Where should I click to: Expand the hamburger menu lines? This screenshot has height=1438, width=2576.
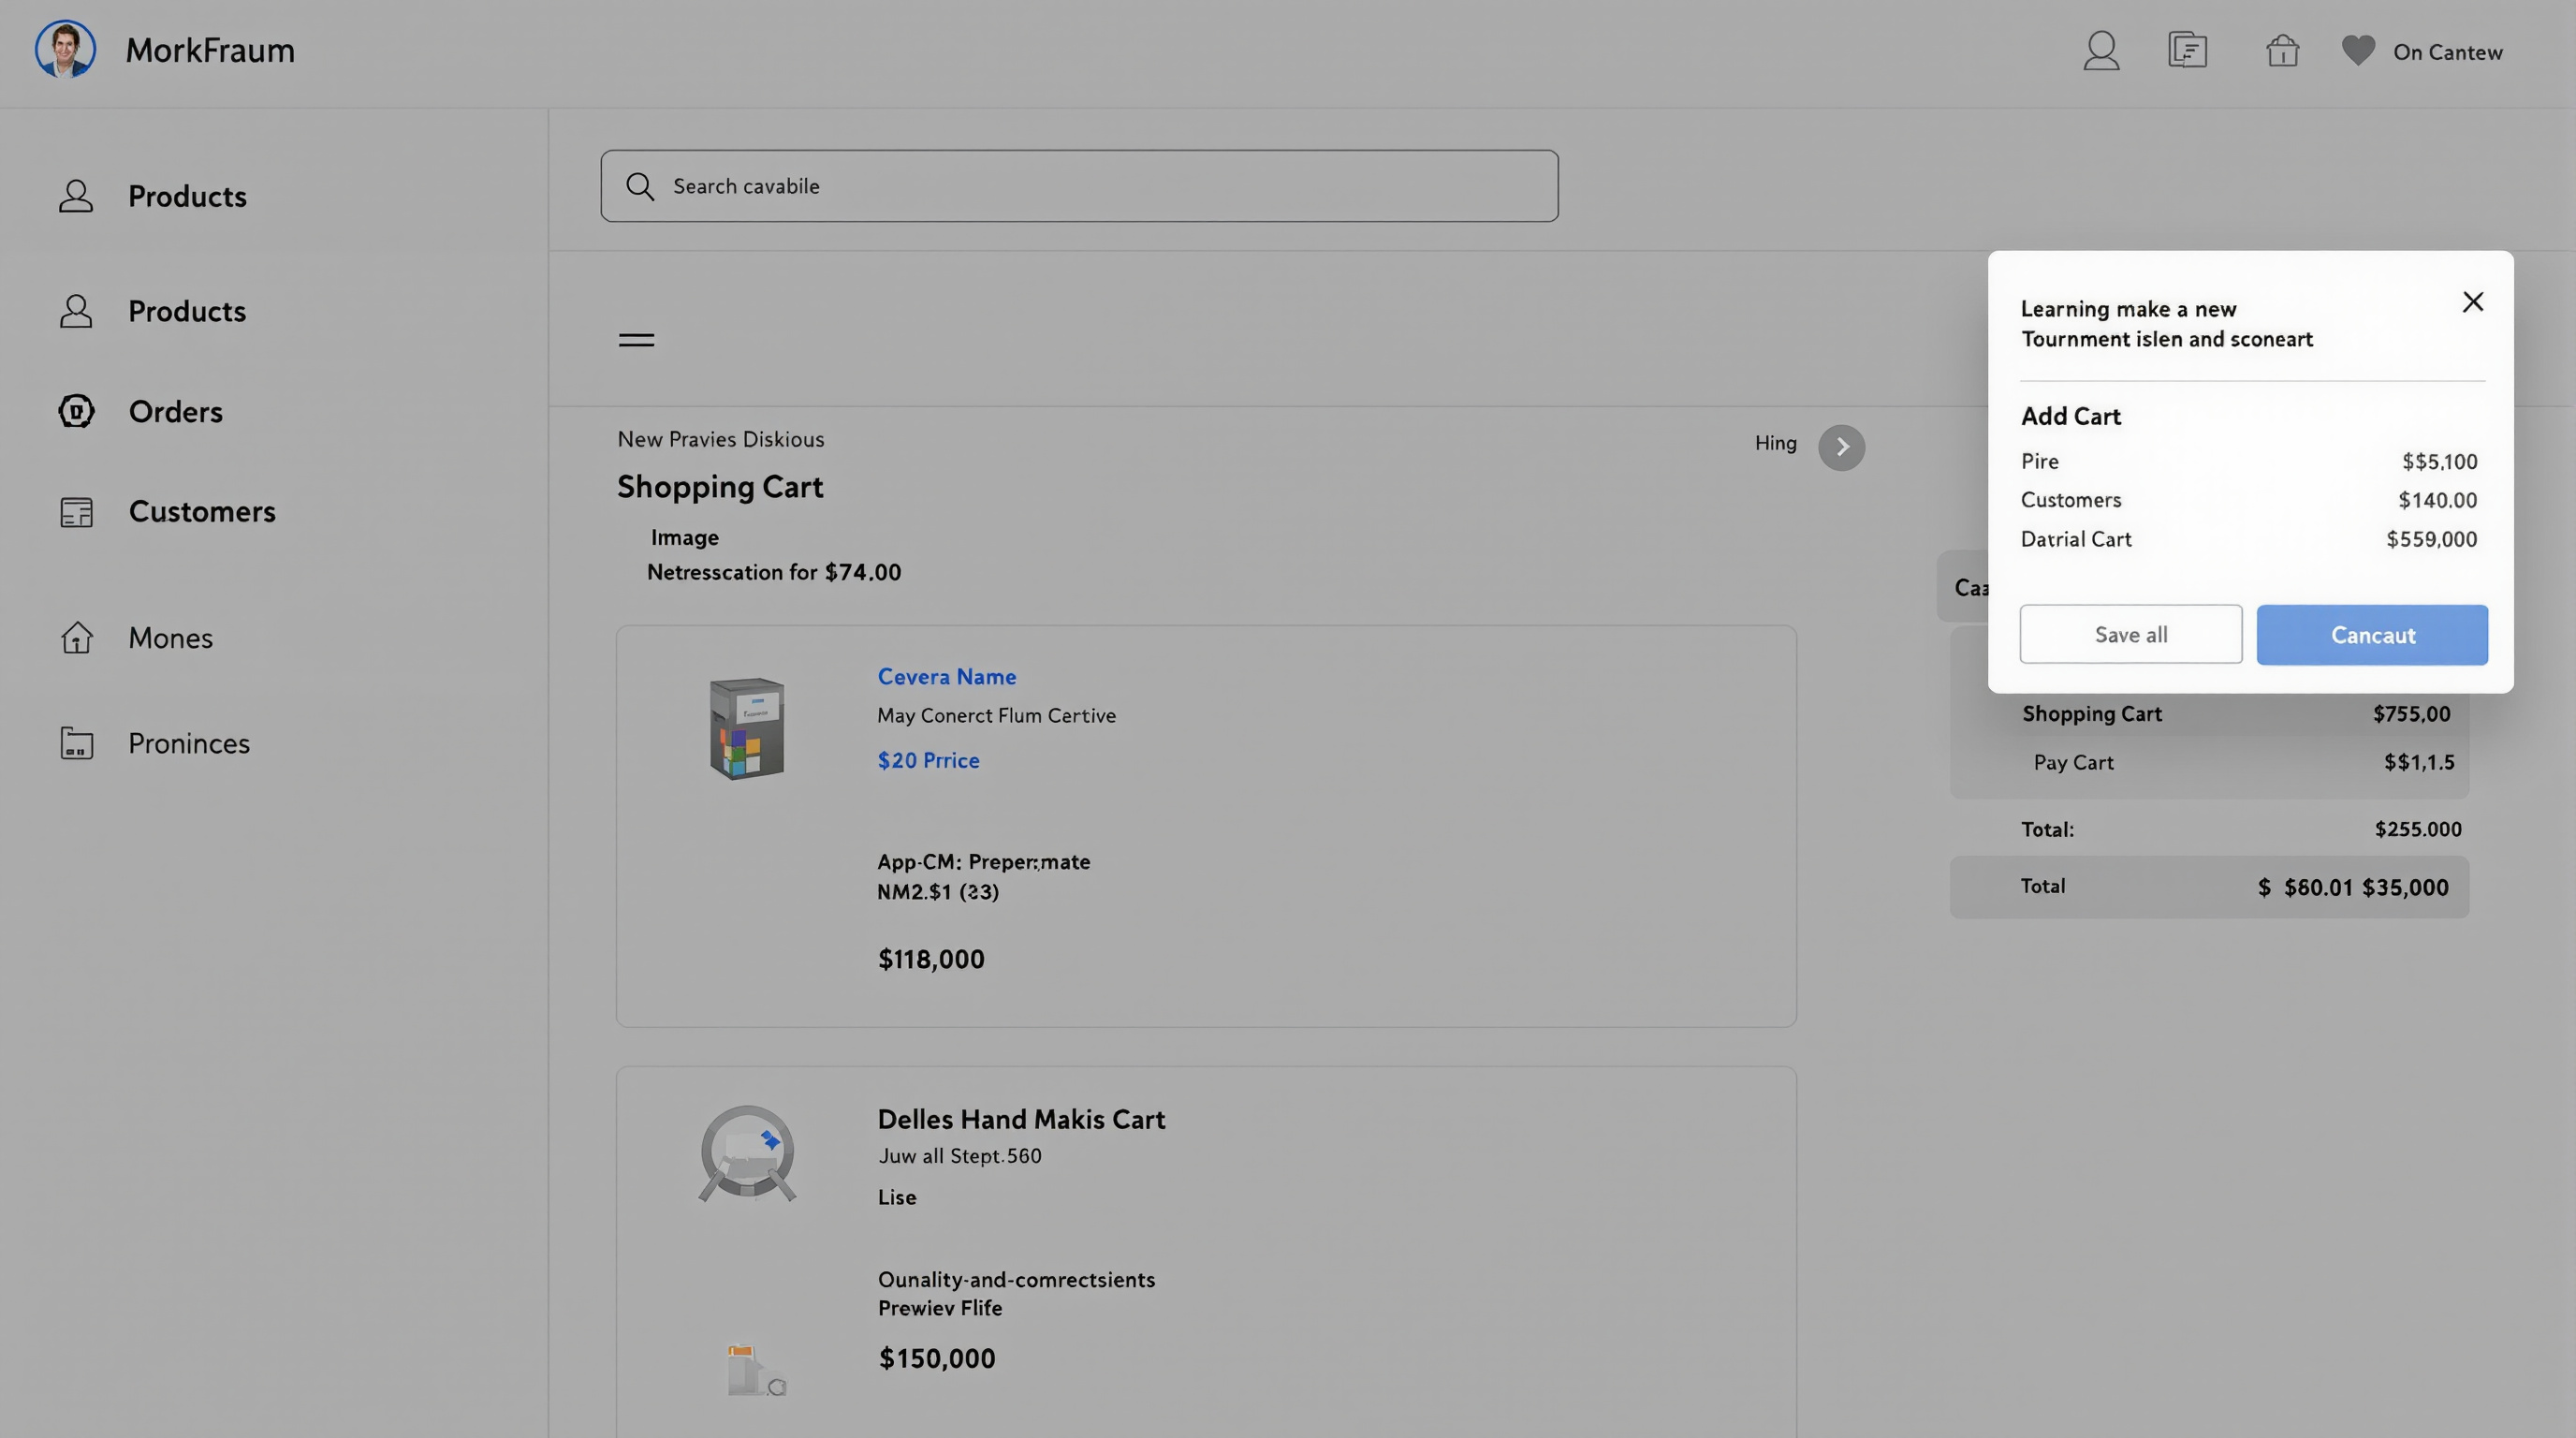[636, 340]
